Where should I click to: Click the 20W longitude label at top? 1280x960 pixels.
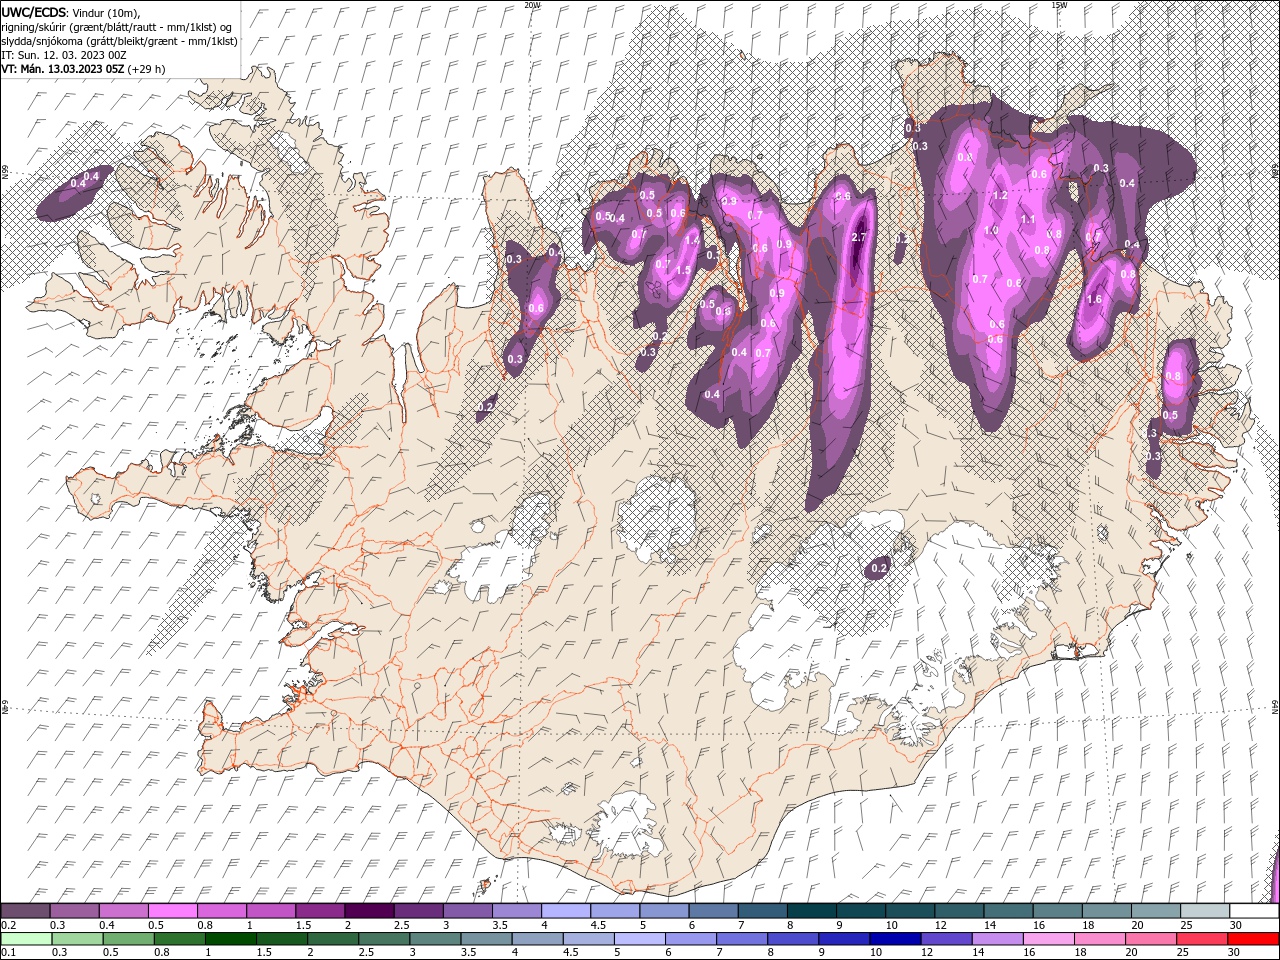(x=532, y=5)
